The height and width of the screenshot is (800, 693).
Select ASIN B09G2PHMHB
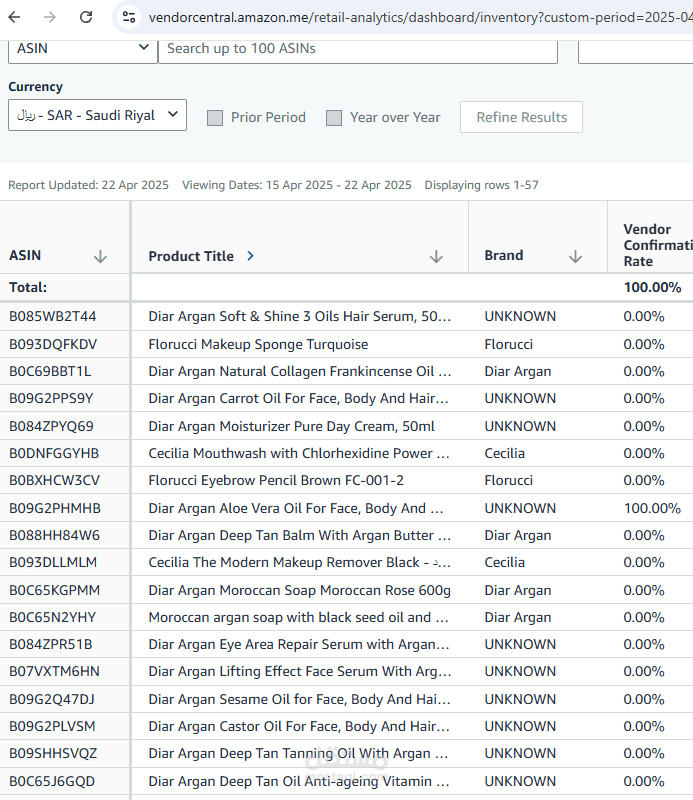coord(55,509)
